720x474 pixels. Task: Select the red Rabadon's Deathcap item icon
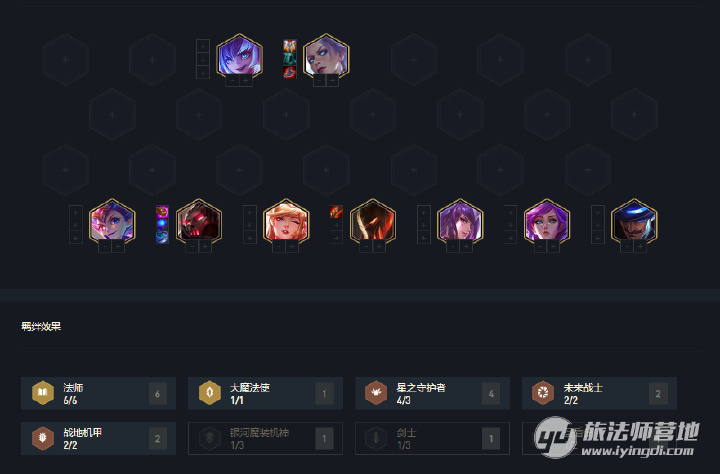pyautogui.click(x=290, y=72)
